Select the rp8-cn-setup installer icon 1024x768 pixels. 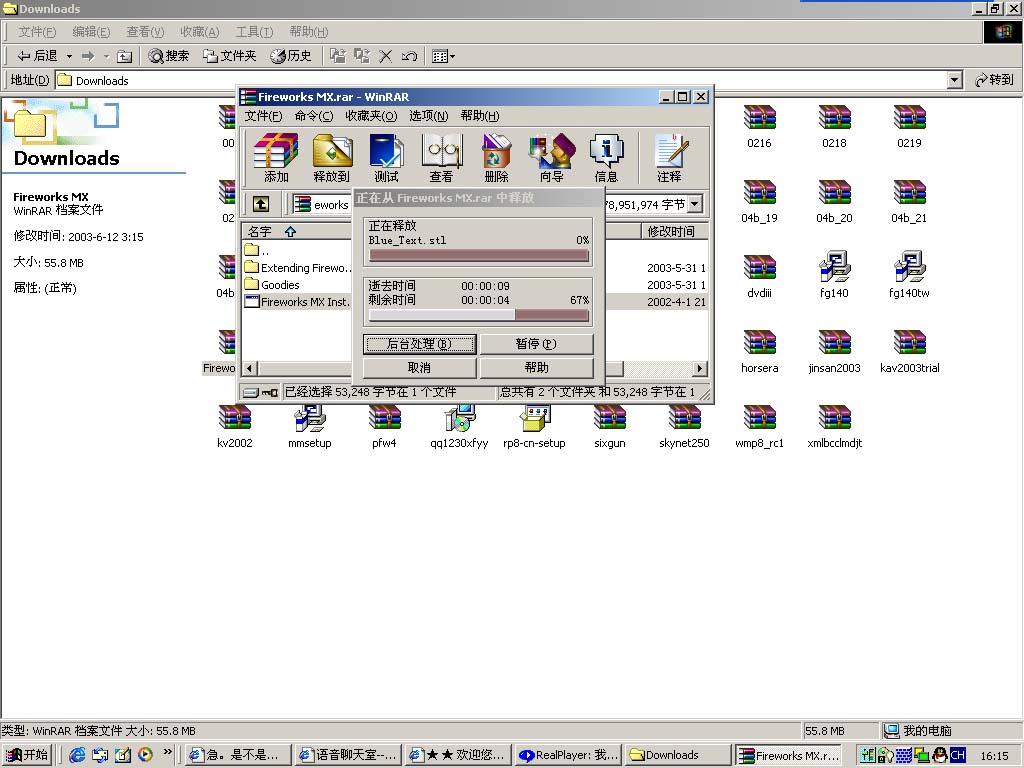pyautogui.click(x=534, y=427)
